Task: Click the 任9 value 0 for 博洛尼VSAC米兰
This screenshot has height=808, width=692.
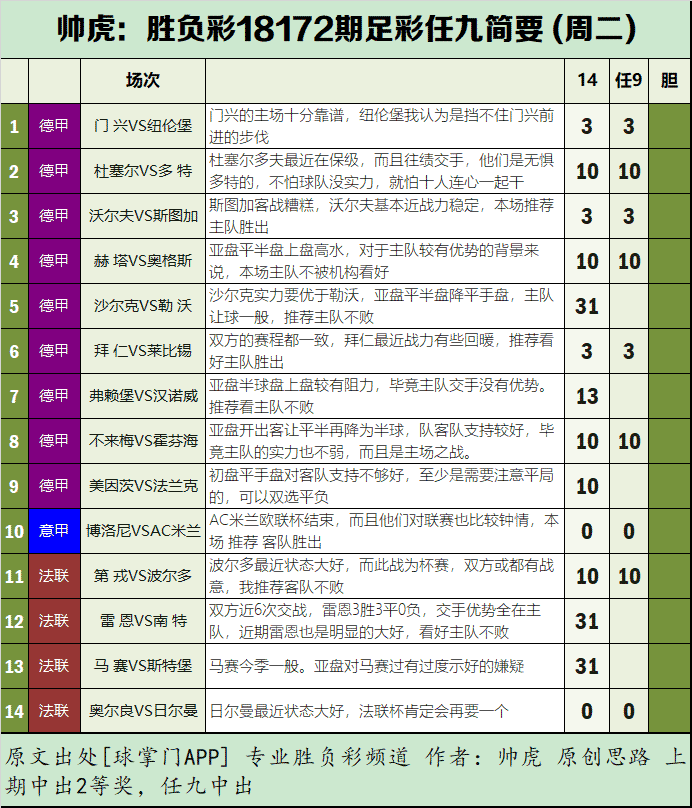Action: (x=629, y=531)
